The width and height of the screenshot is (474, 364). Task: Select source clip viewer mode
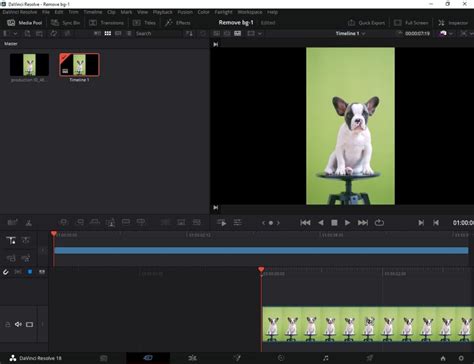(x=216, y=33)
